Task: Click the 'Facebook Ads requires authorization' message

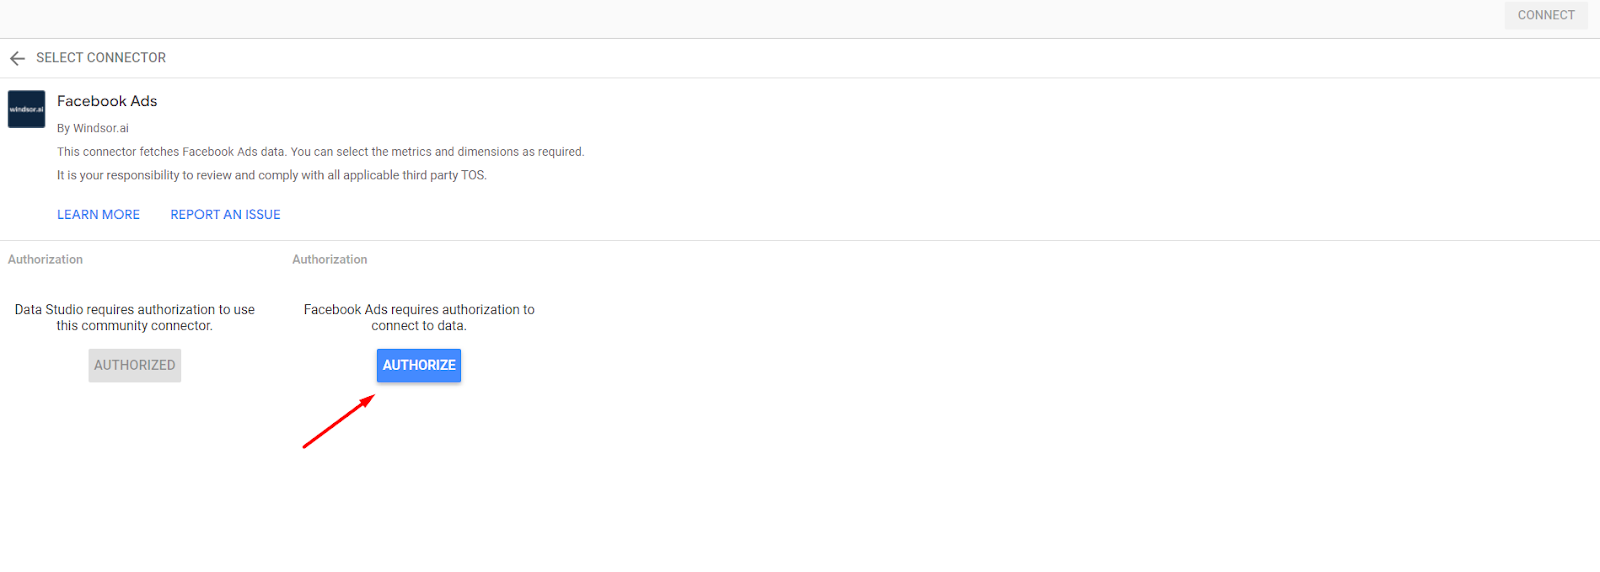Action: coord(419,318)
